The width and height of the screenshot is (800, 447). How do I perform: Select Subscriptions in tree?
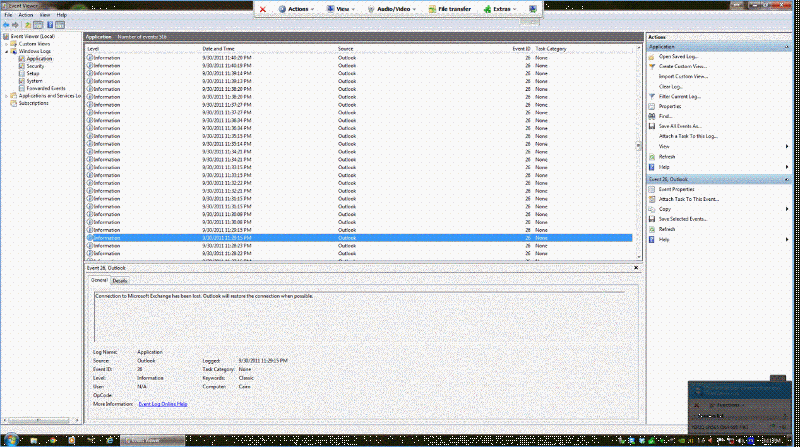34,103
